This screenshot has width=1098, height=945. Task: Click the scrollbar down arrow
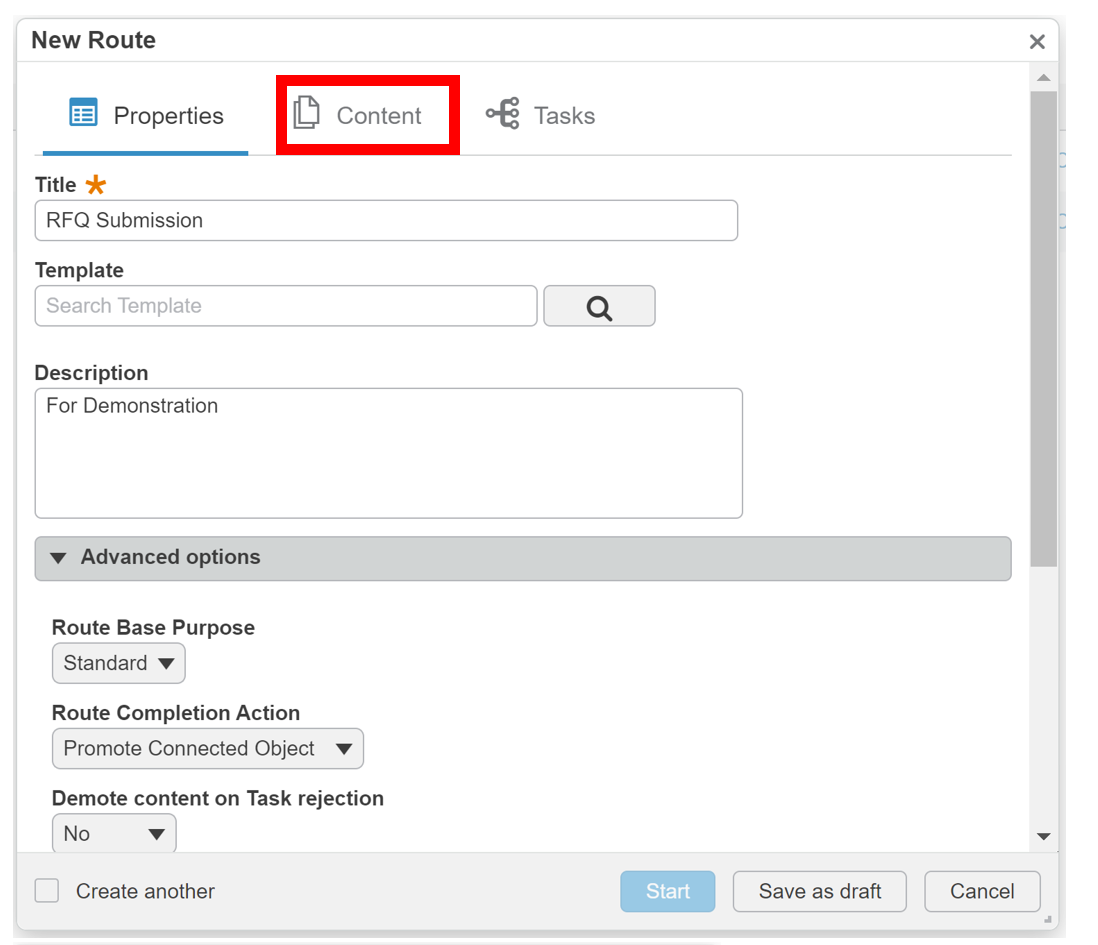pyautogui.click(x=1043, y=836)
